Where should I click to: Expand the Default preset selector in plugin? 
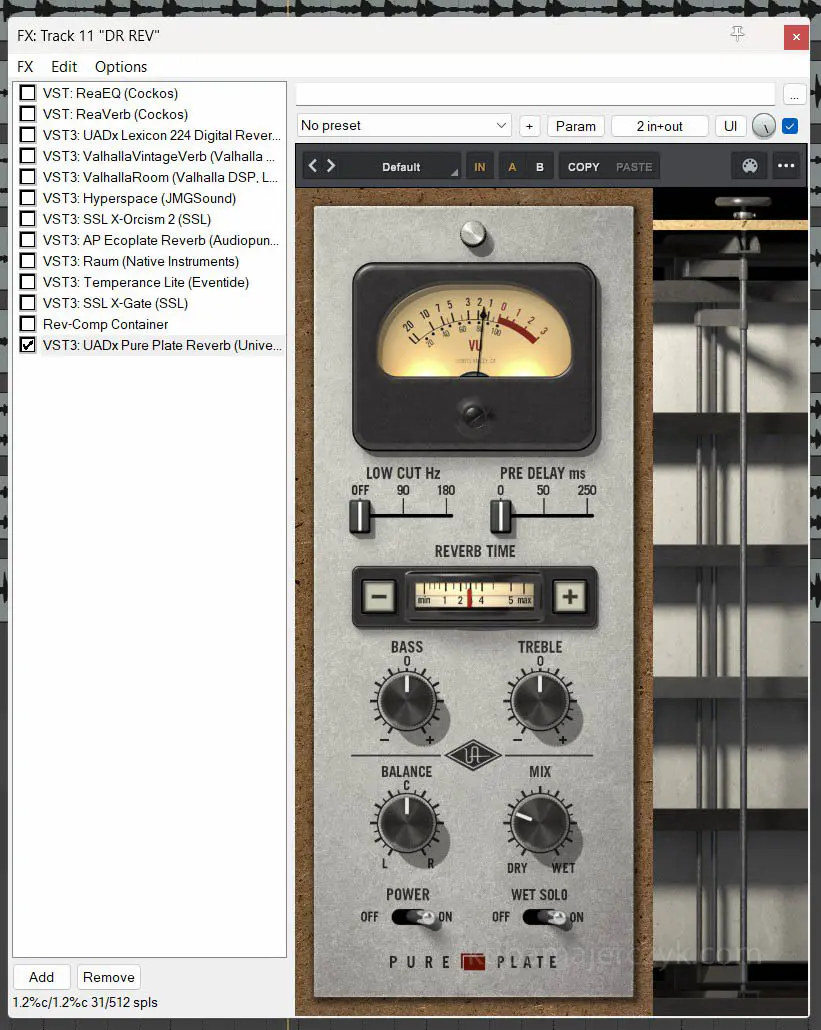(x=401, y=167)
